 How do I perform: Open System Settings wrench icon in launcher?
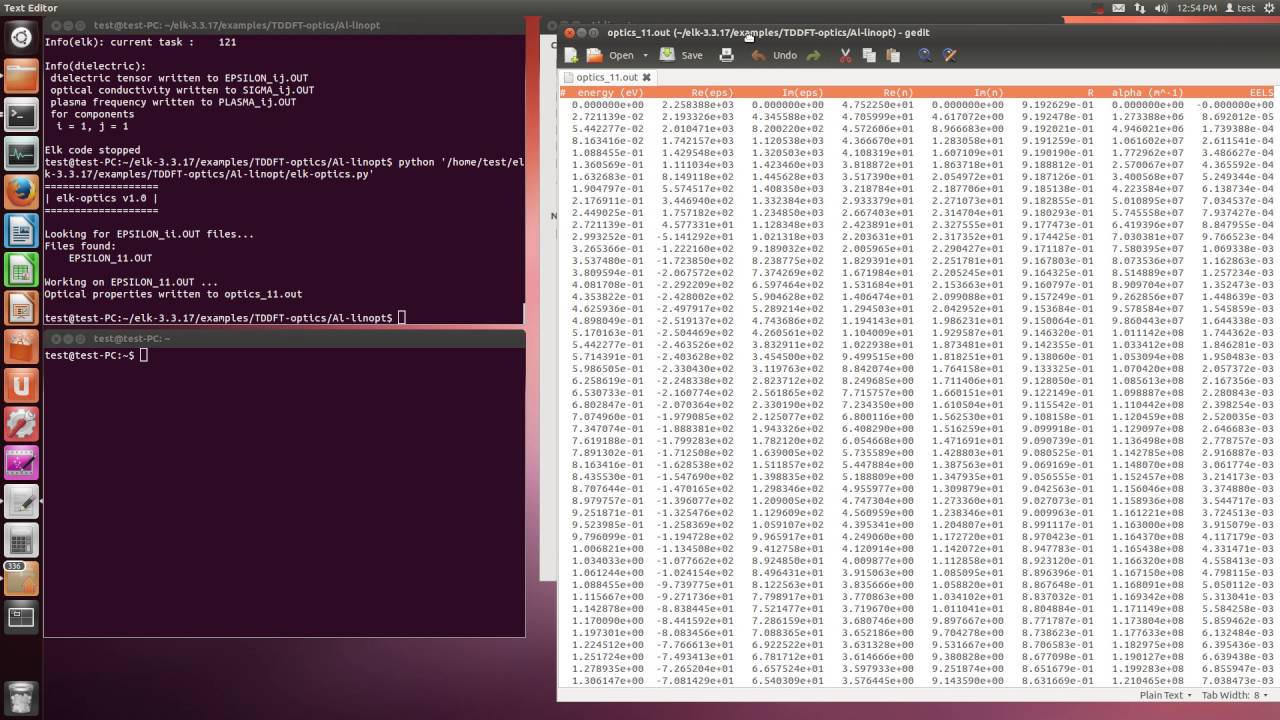pos(21,423)
